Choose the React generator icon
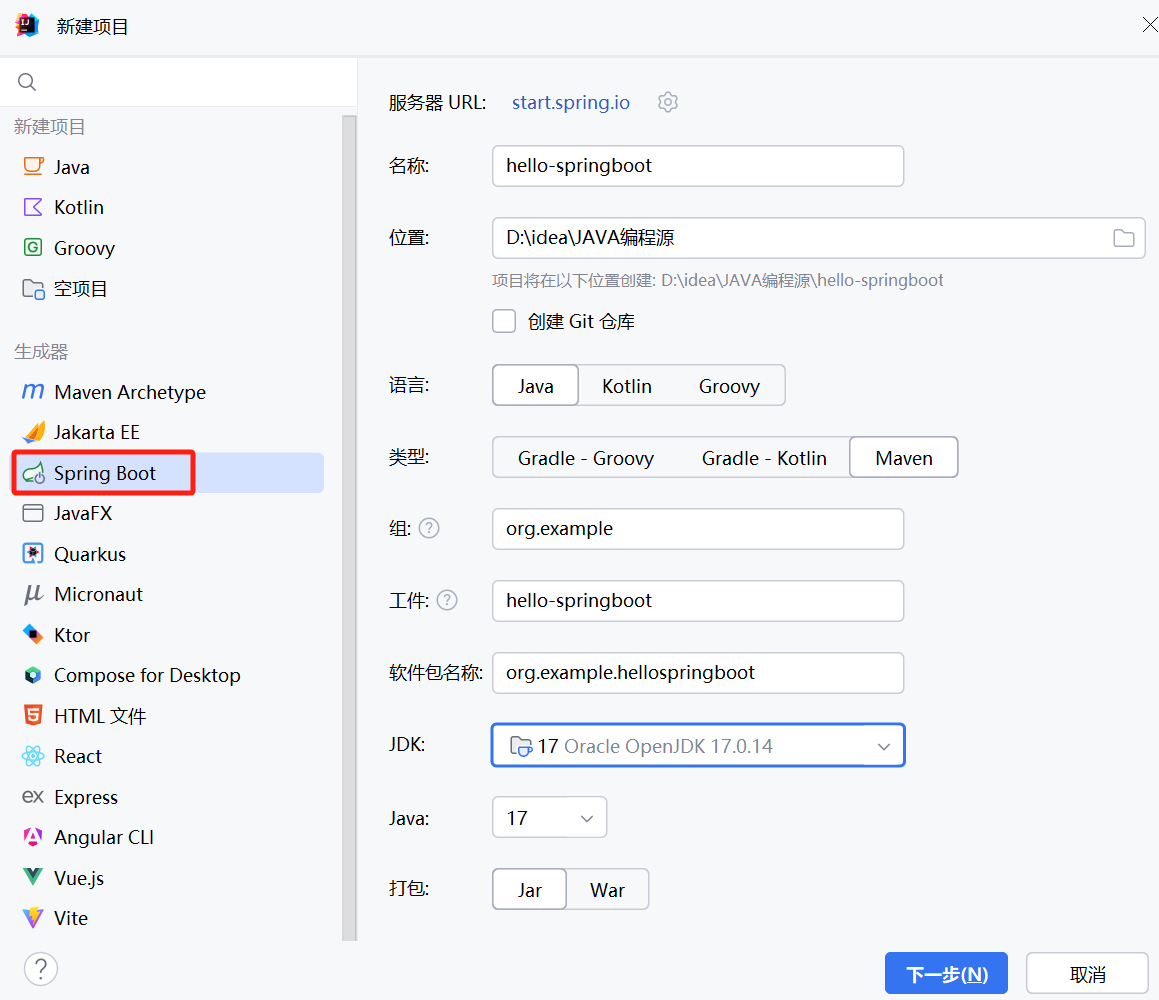1159x1000 pixels. point(34,756)
